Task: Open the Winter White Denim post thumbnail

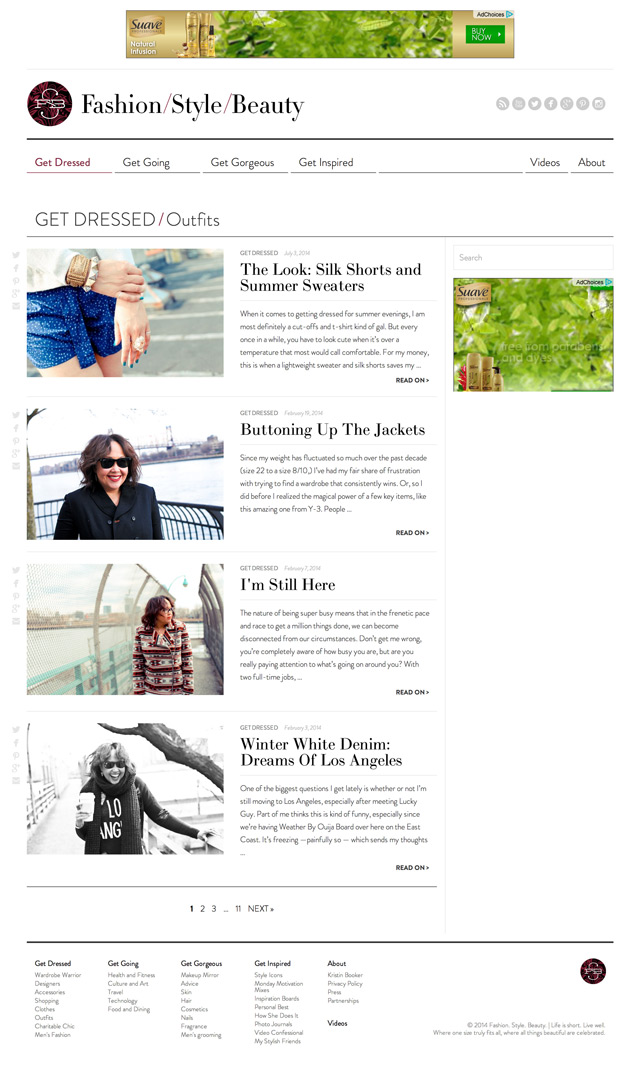Action: point(125,789)
